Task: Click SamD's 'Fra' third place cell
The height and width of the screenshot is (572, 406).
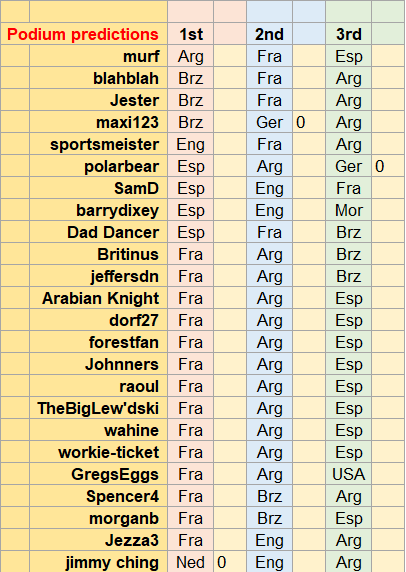Action: pyautogui.click(x=348, y=188)
